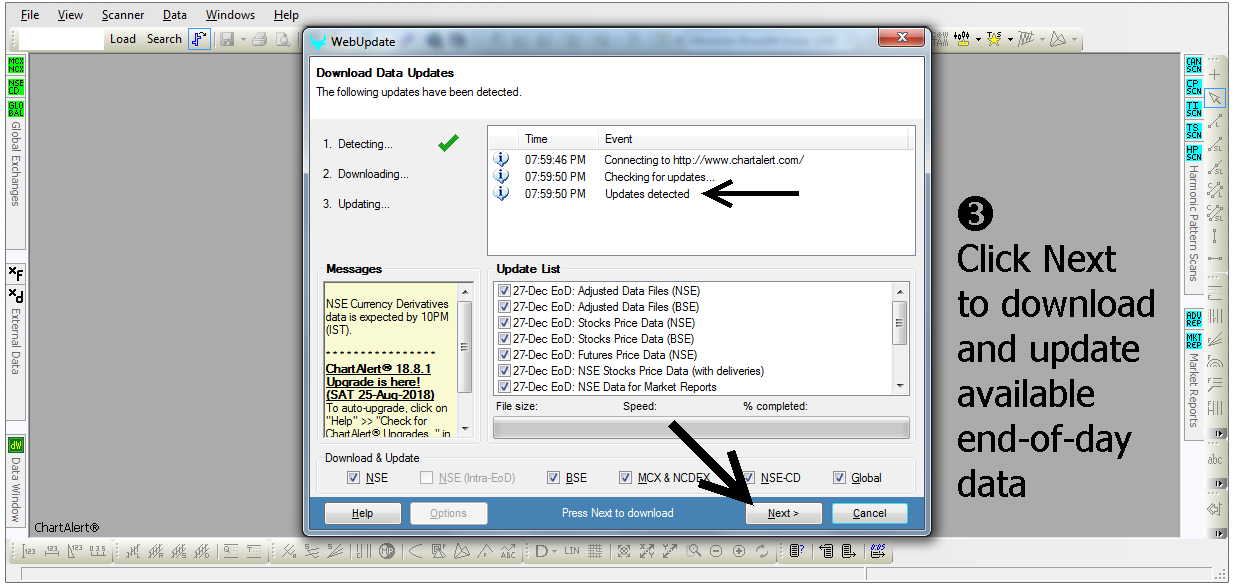
Task: Click the save disk icon in top toolbar
Action: click(x=227, y=39)
